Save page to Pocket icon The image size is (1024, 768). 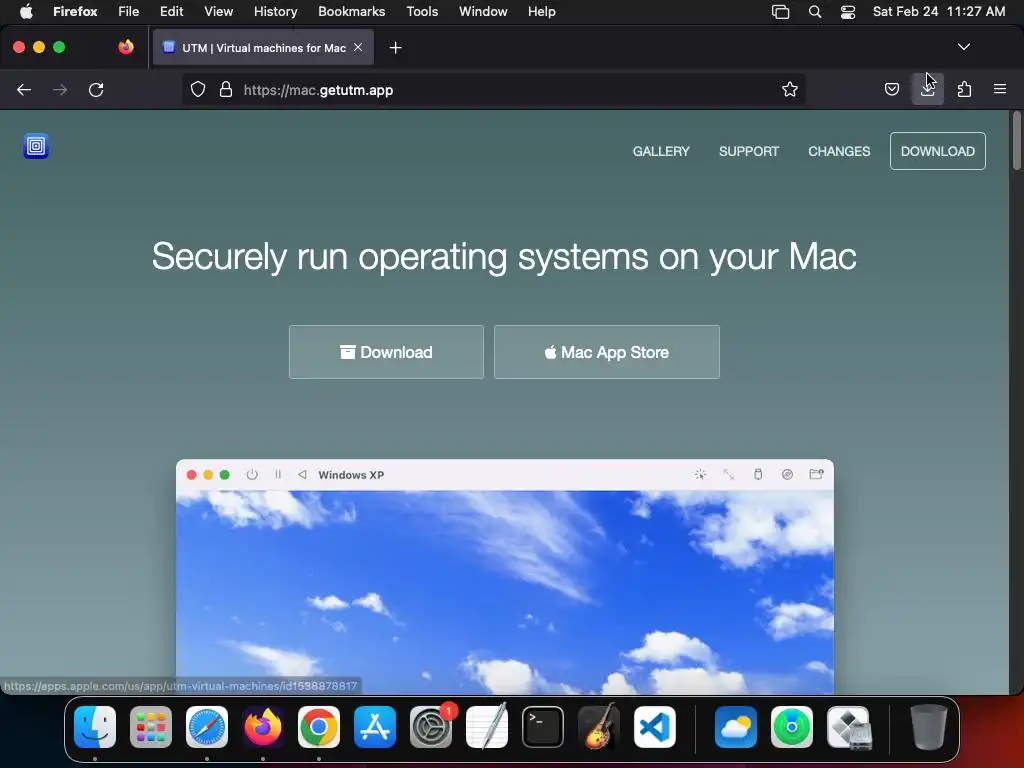tap(891, 89)
